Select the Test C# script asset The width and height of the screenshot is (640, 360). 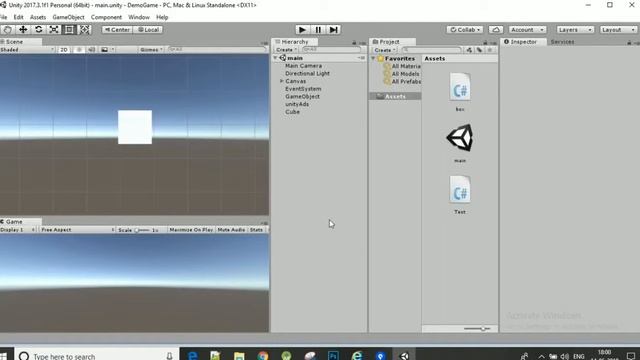pyautogui.click(x=460, y=195)
